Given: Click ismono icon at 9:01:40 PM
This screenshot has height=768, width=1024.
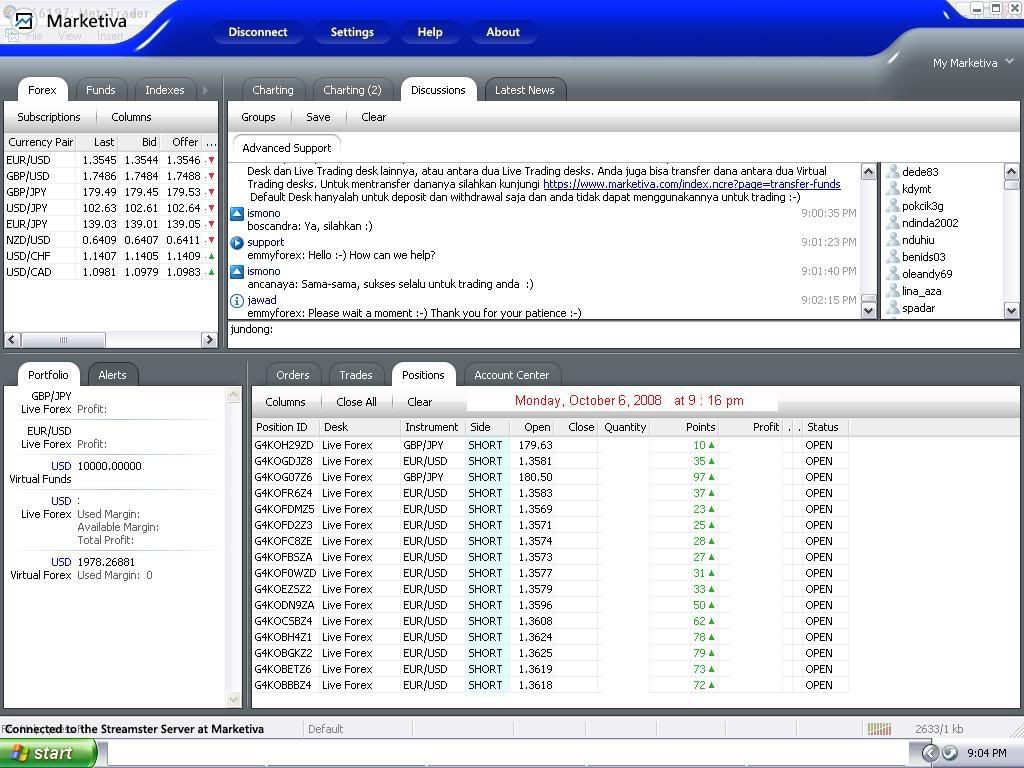Looking at the screenshot, I should point(237,271).
